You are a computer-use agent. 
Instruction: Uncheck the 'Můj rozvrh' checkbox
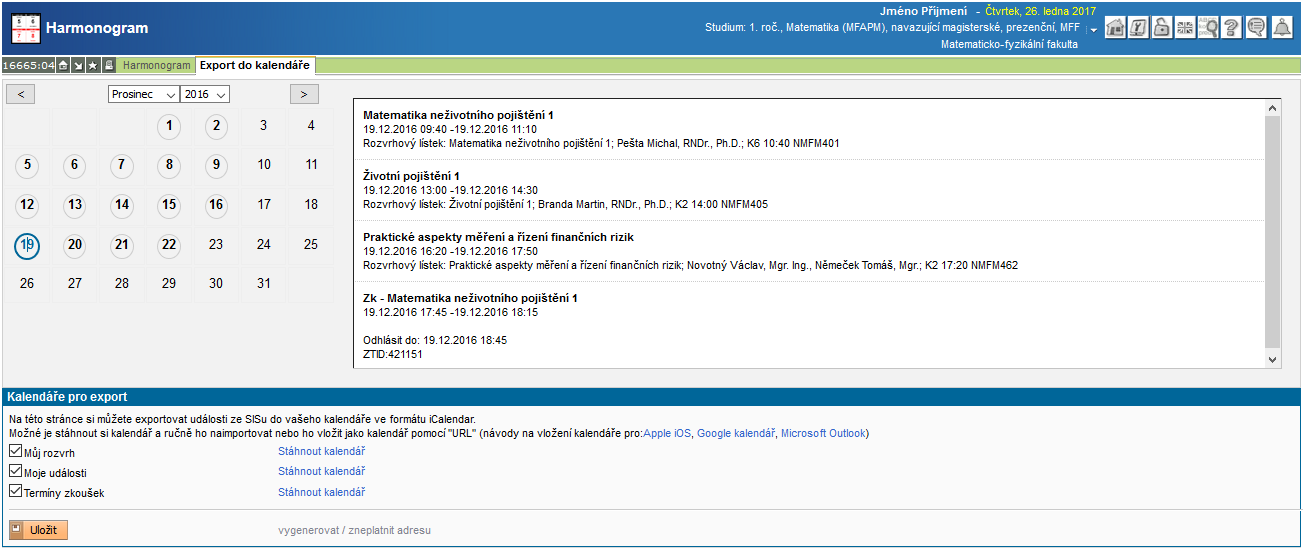pyautogui.click(x=15, y=452)
